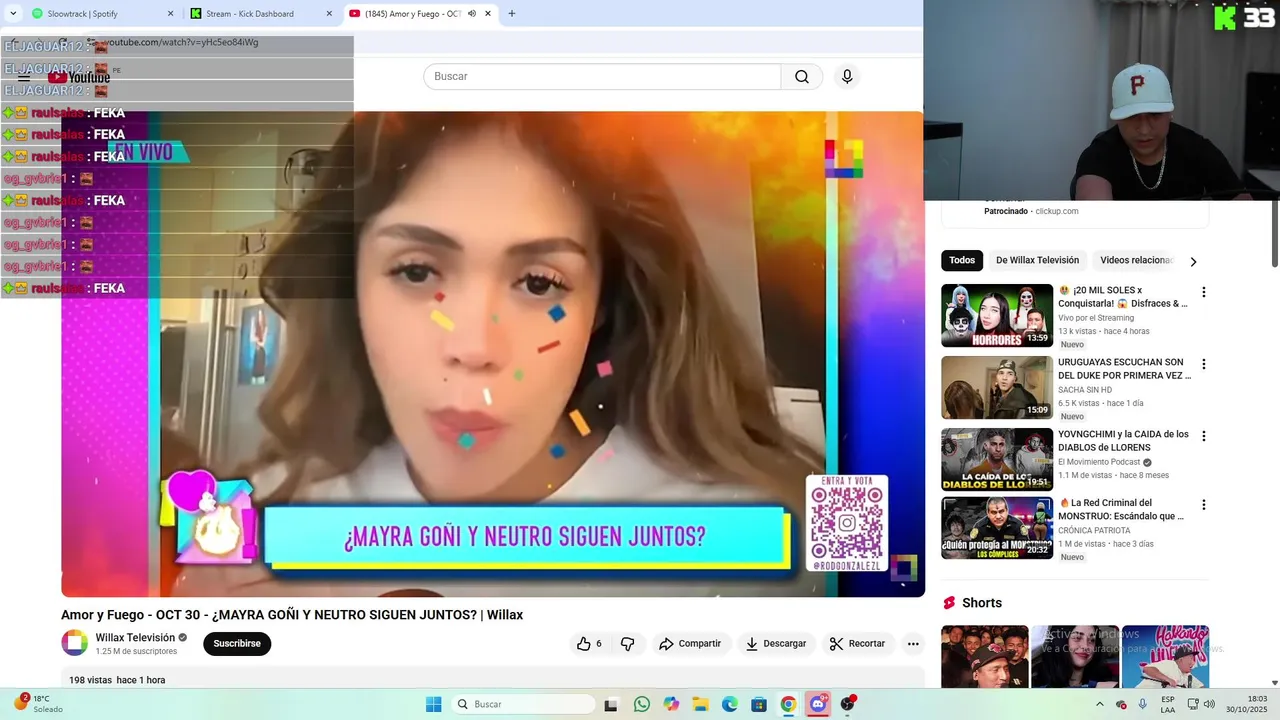Image resolution: width=1280 pixels, height=720 pixels.
Task: Open the Willax Televisión channel name link
Action: [135, 638]
